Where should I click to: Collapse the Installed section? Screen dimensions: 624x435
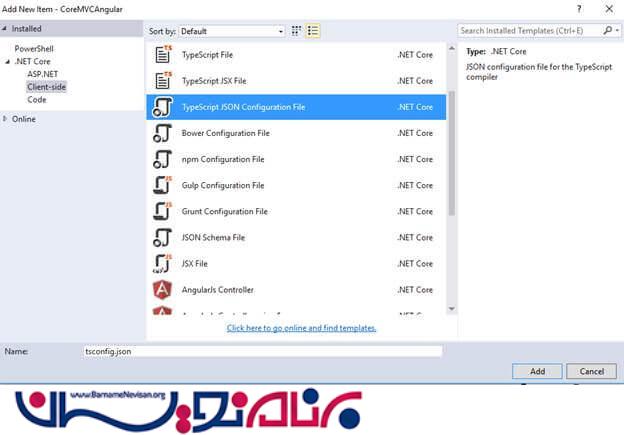(x=5, y=29)
